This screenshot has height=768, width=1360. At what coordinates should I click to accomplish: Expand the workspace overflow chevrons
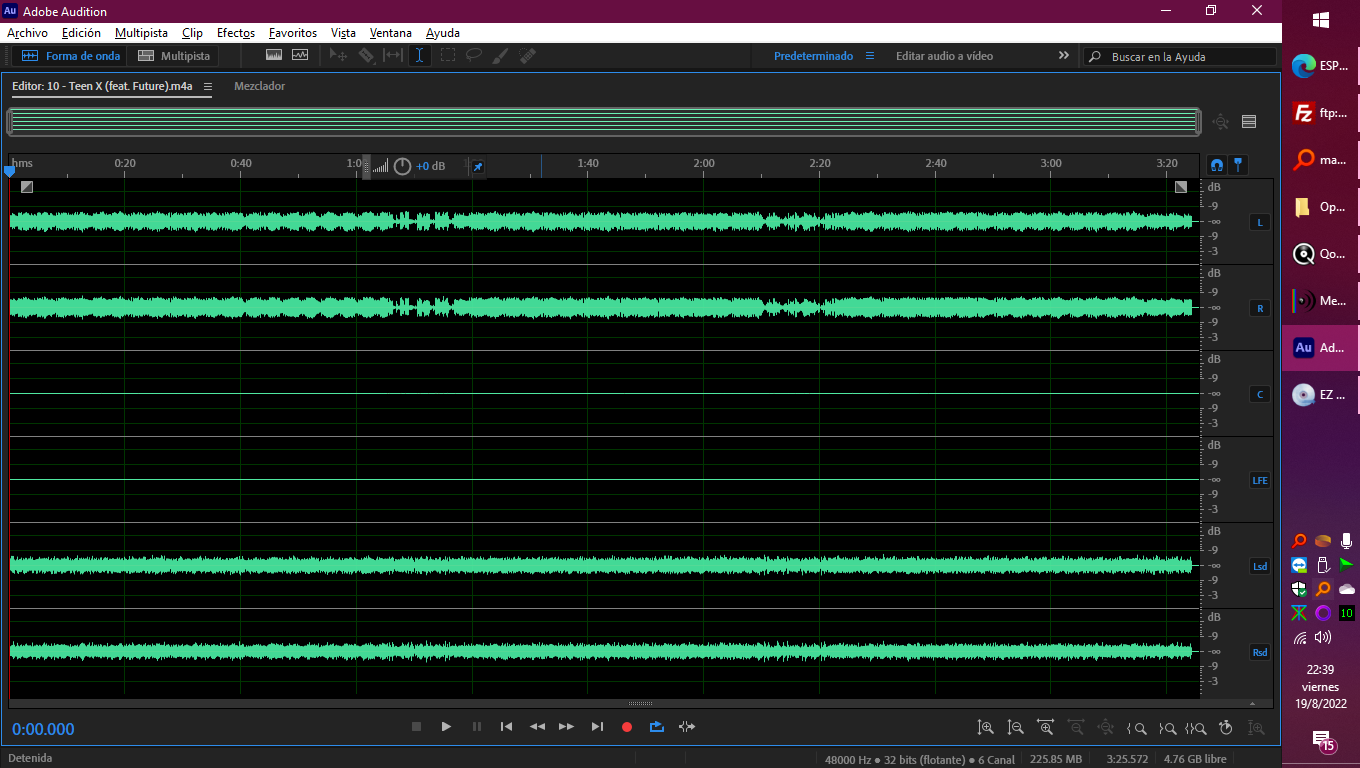[x=1064, y=56]
